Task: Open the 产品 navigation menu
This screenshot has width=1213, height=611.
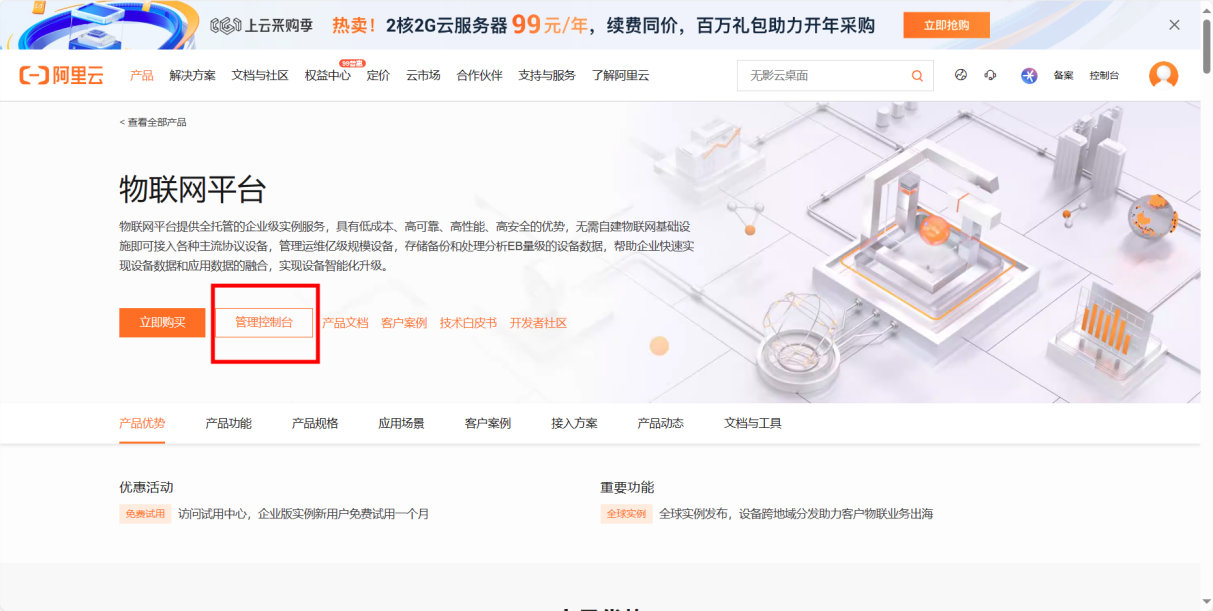Action: [x=142, y=76]
